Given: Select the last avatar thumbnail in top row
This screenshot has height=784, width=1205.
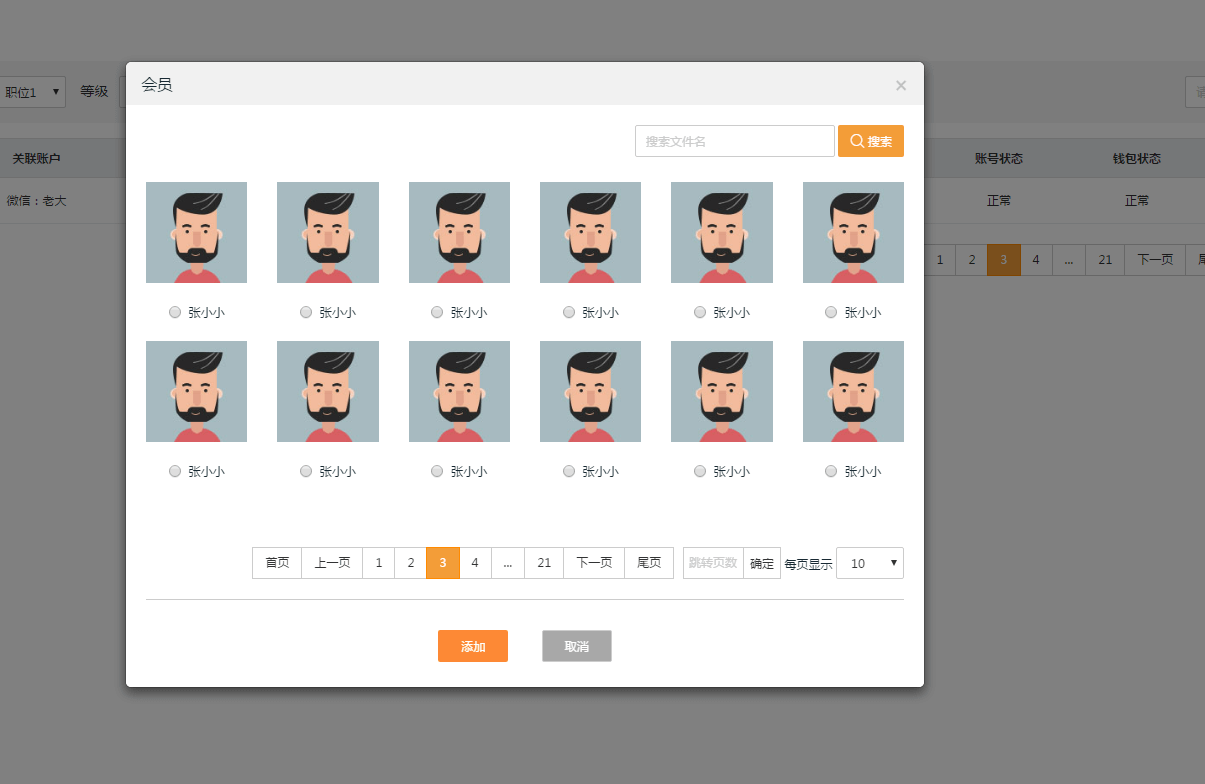Looking at the screenshot, I should [x=853, y=232].
